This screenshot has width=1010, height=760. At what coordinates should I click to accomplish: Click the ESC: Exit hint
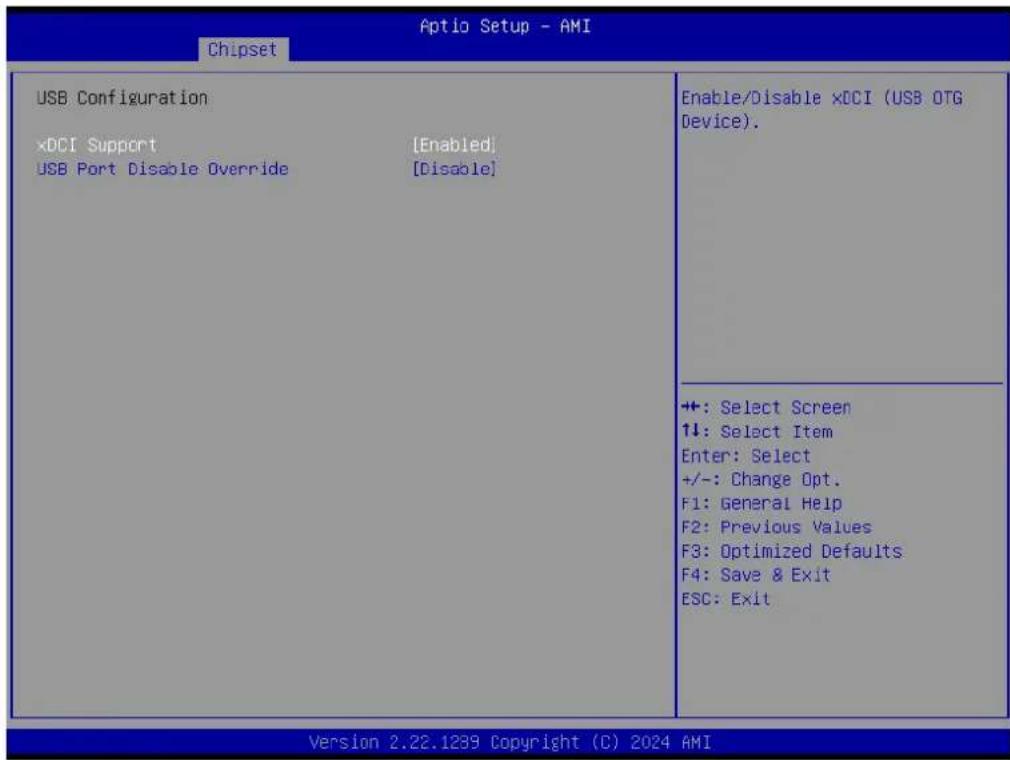tap(725, 599)
